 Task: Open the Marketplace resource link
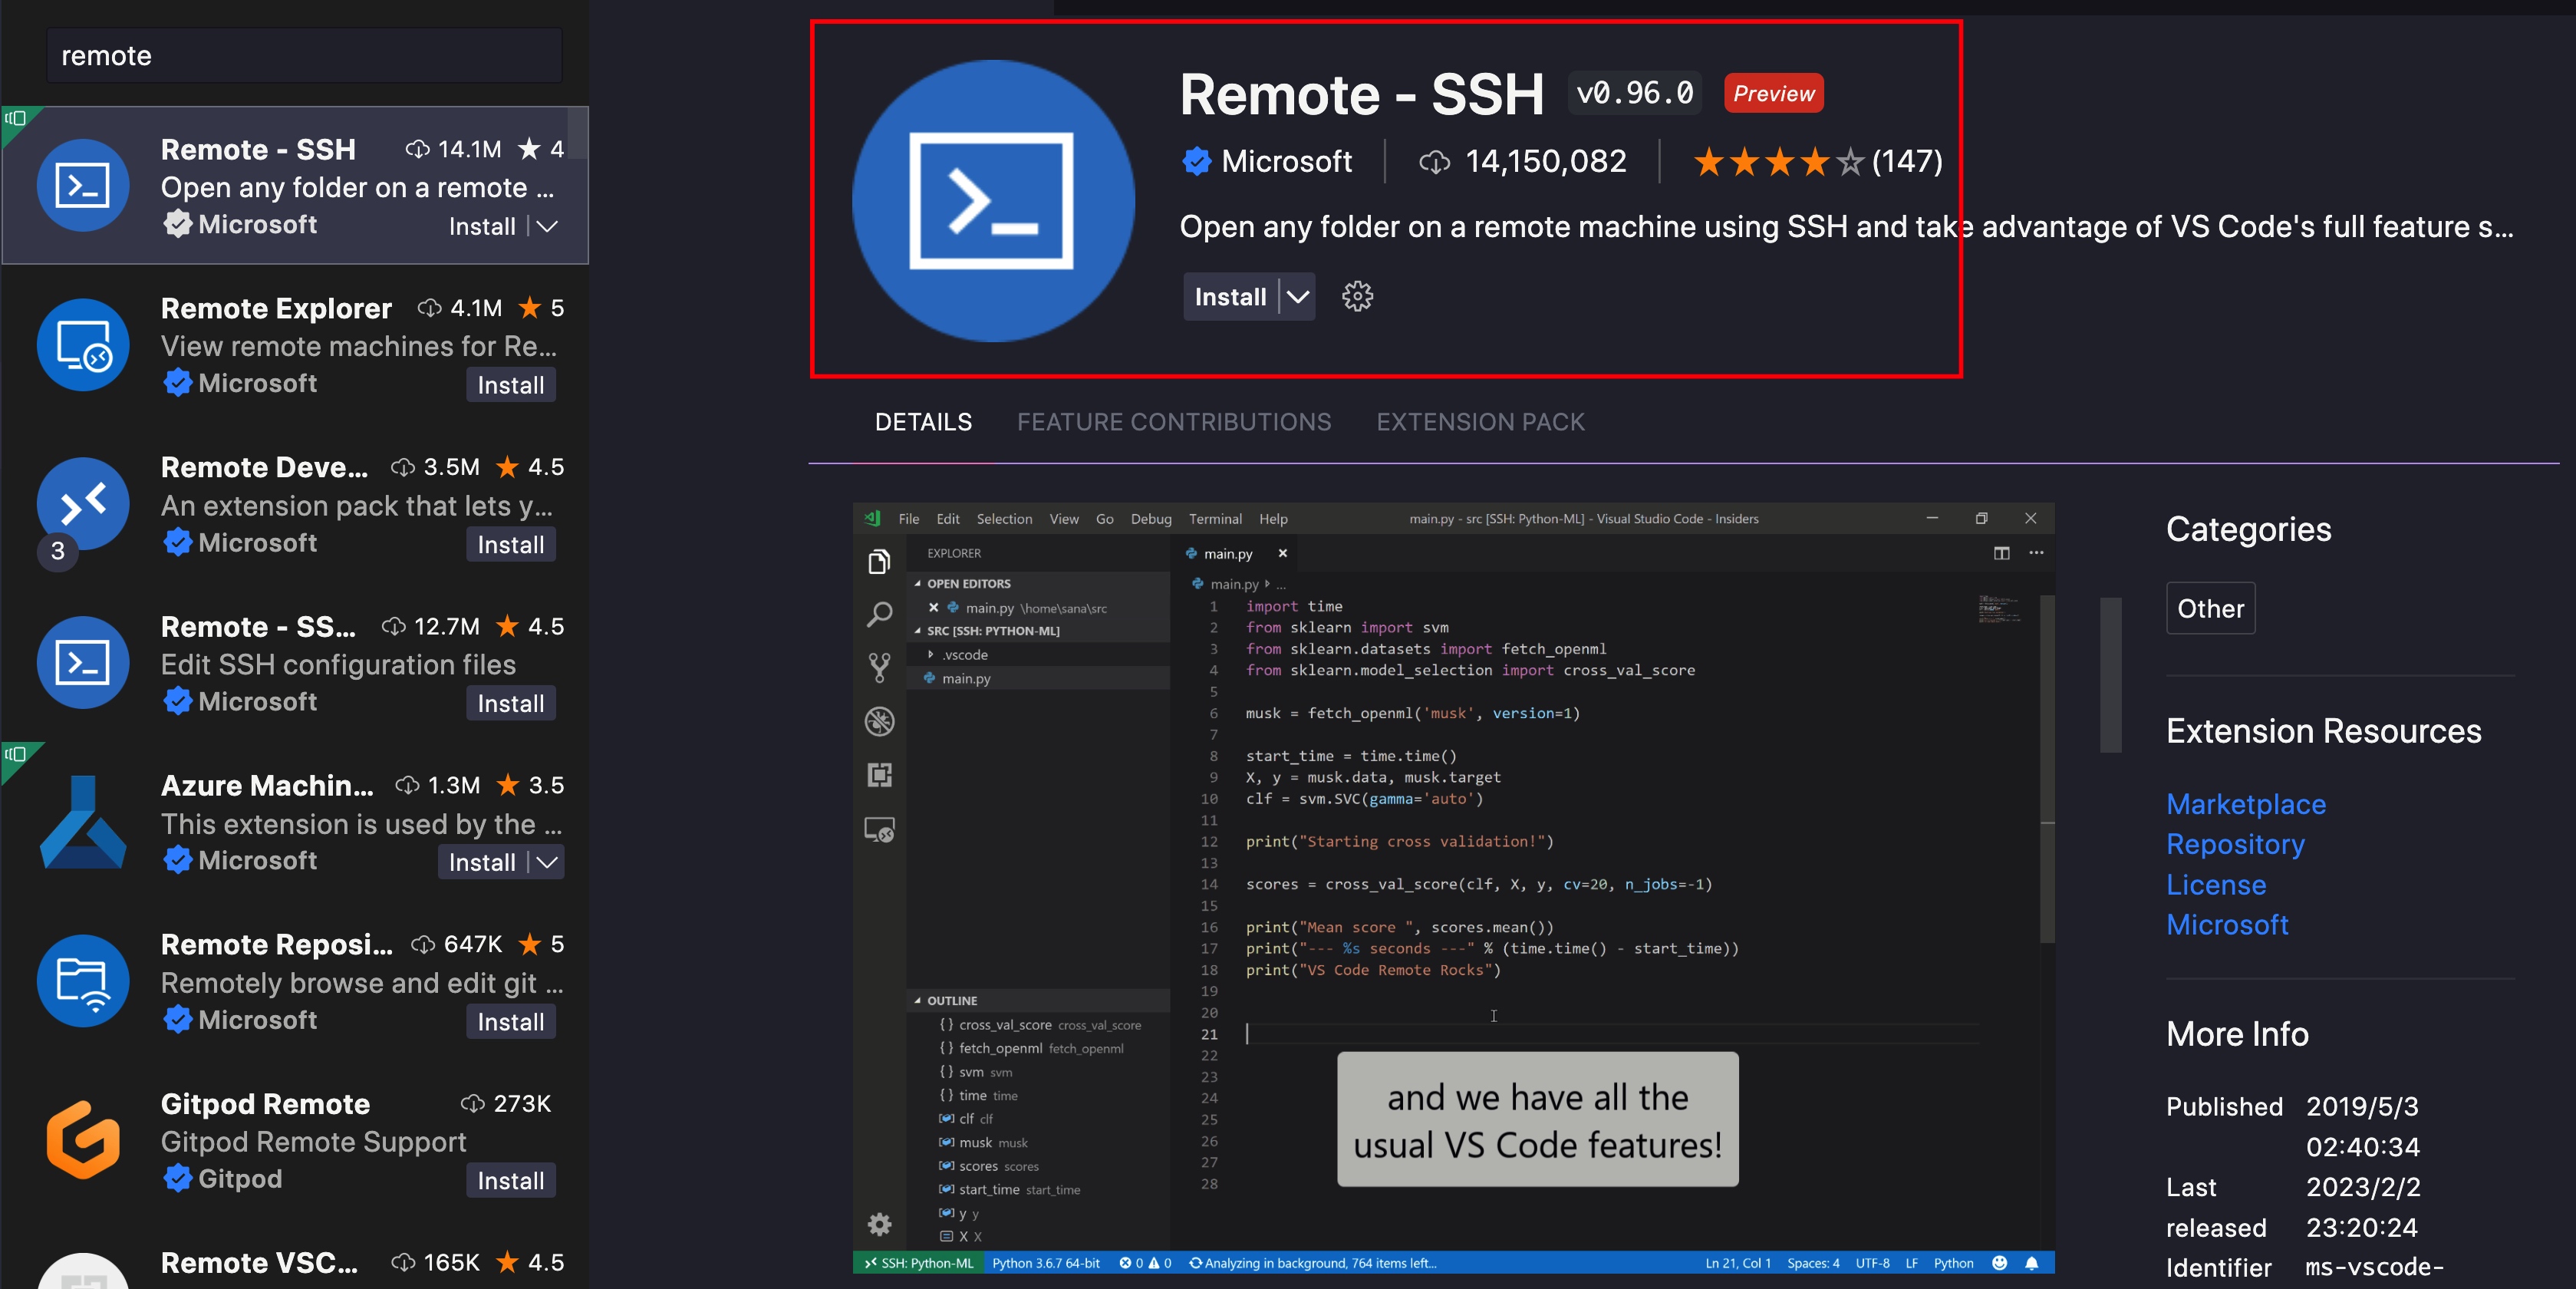pos(2245,804)
